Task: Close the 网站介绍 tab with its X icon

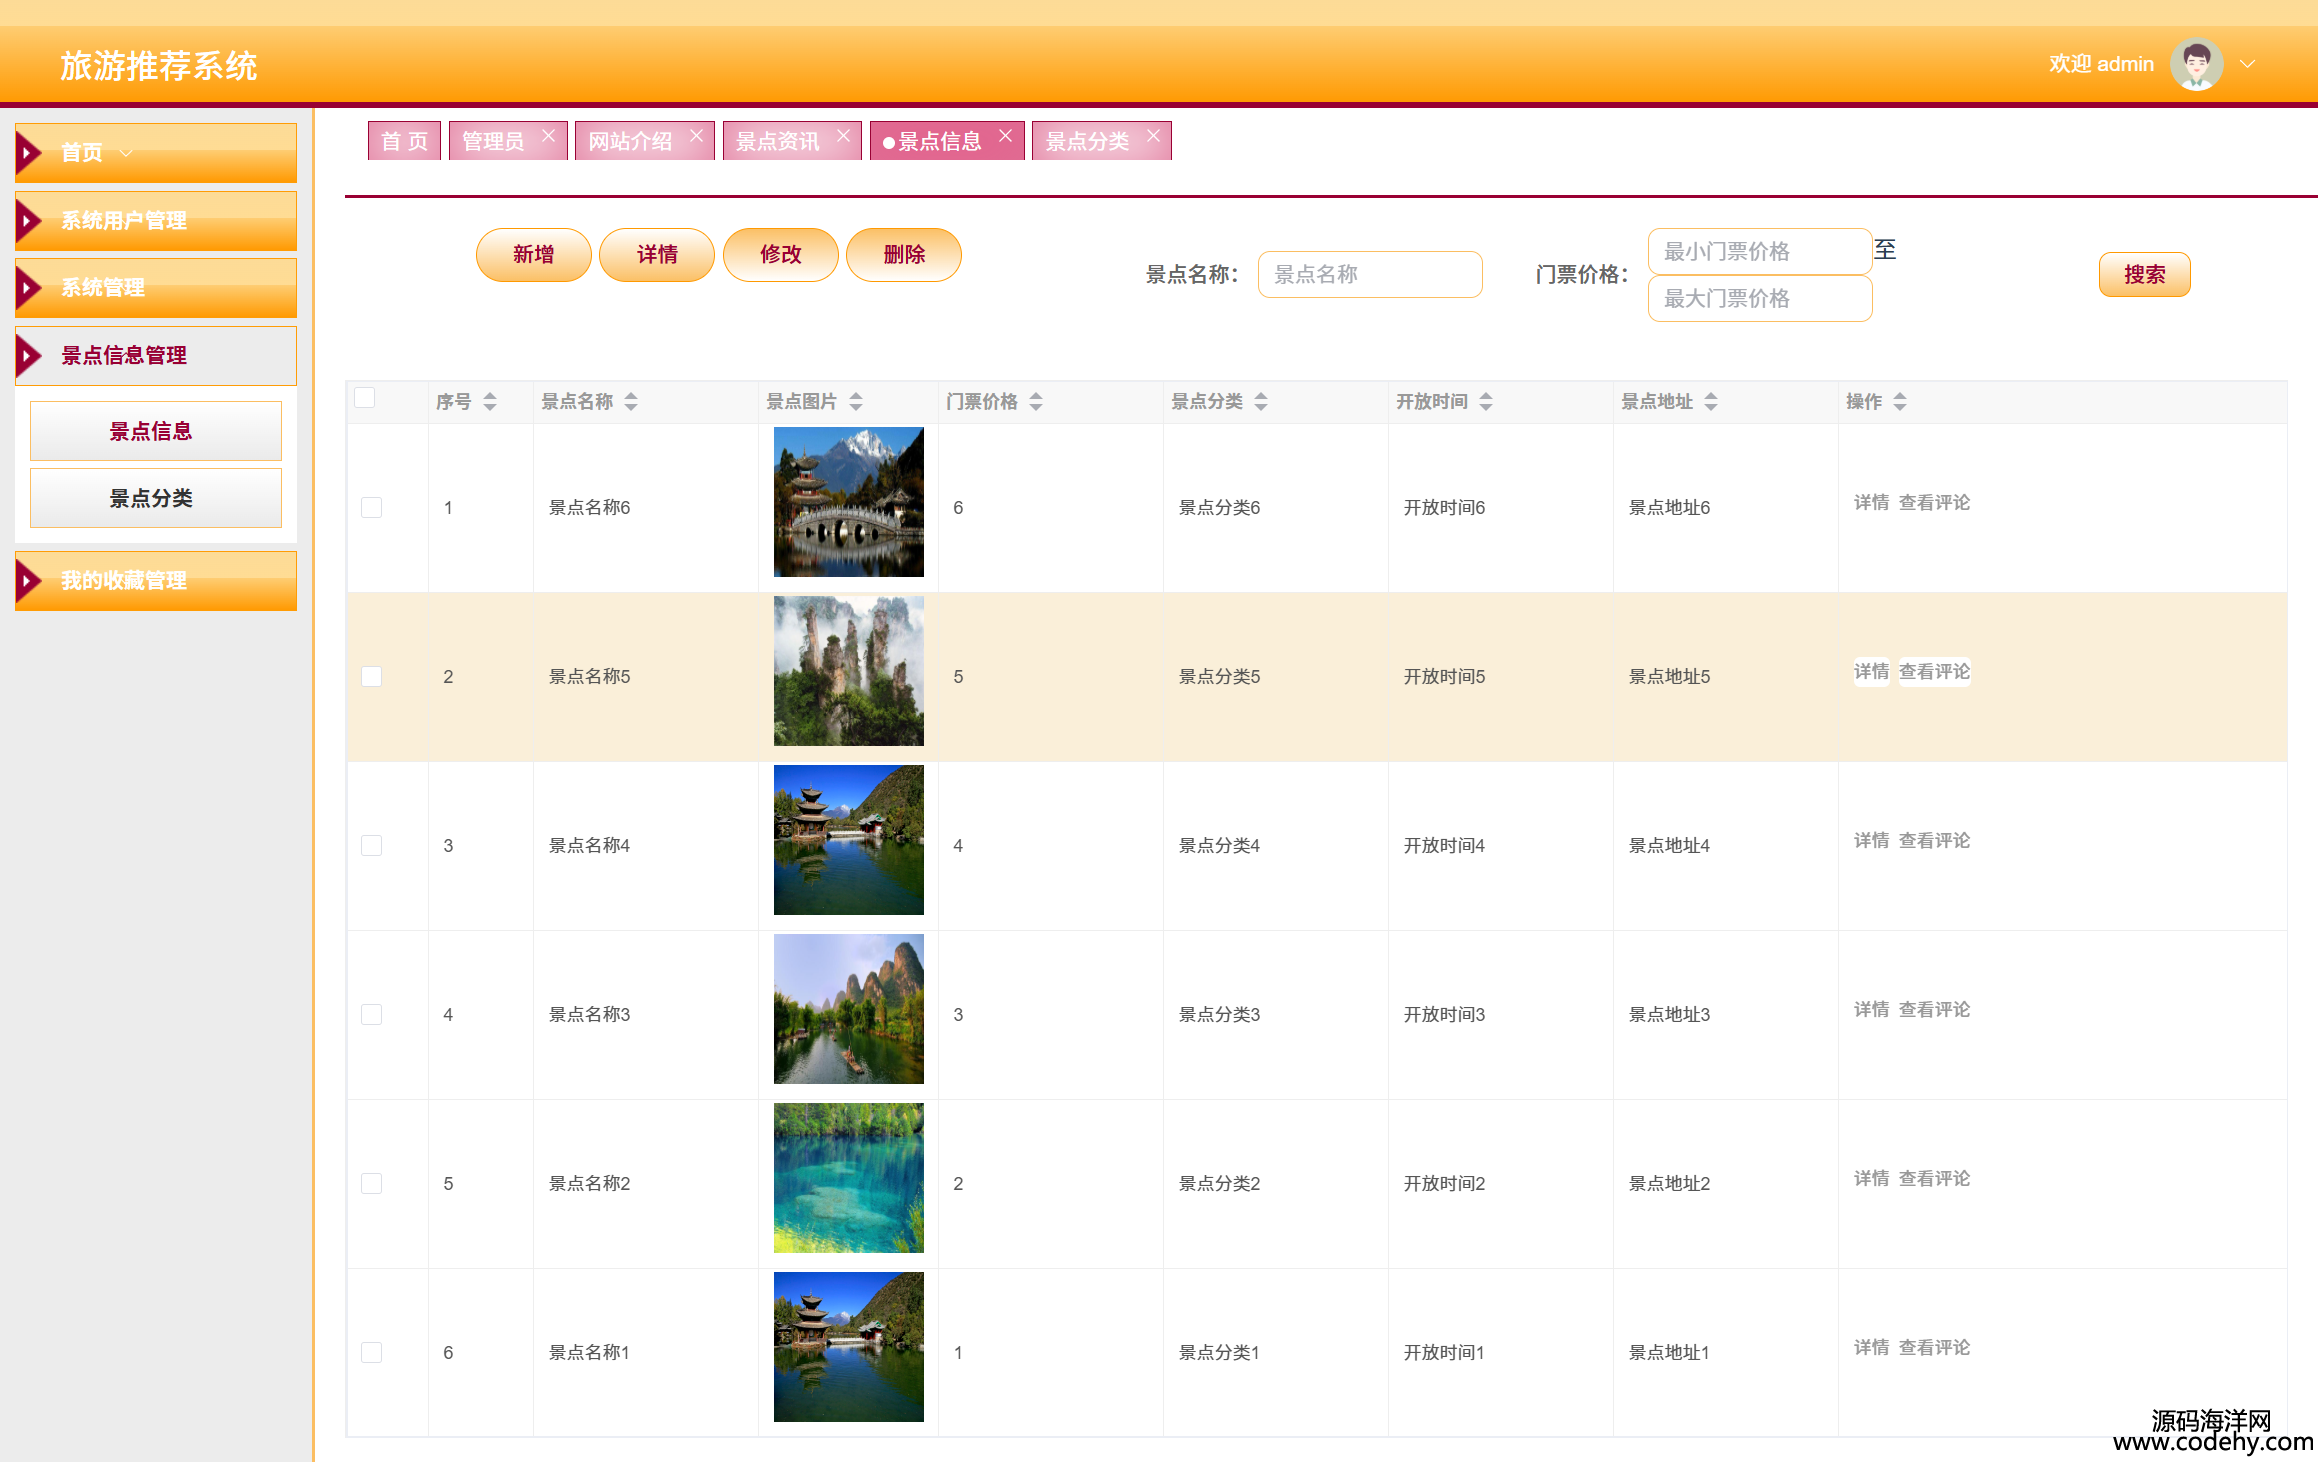Action: click(697, 136)
